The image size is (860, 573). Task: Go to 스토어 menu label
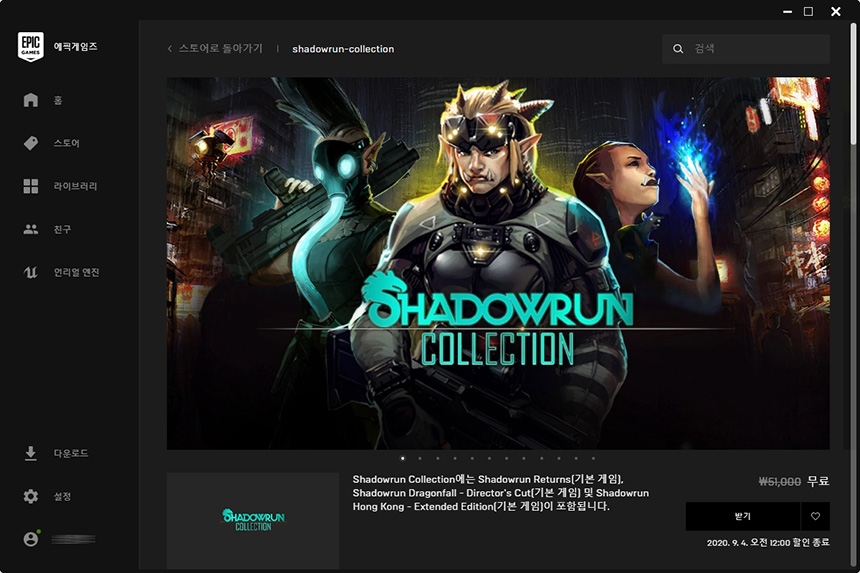66,143
